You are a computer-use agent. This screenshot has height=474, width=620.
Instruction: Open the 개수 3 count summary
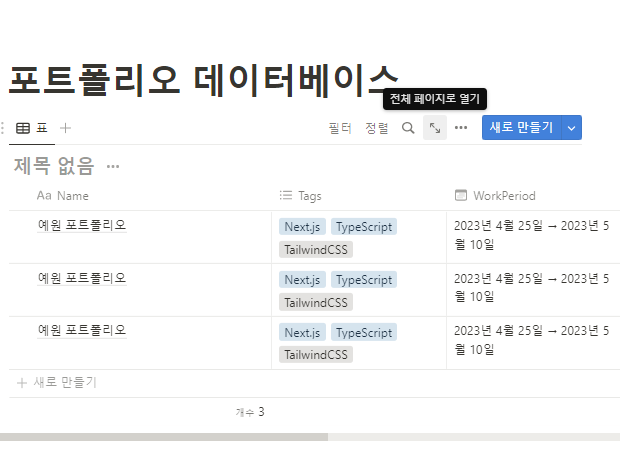pyautogui.click(x=250, y=412)
